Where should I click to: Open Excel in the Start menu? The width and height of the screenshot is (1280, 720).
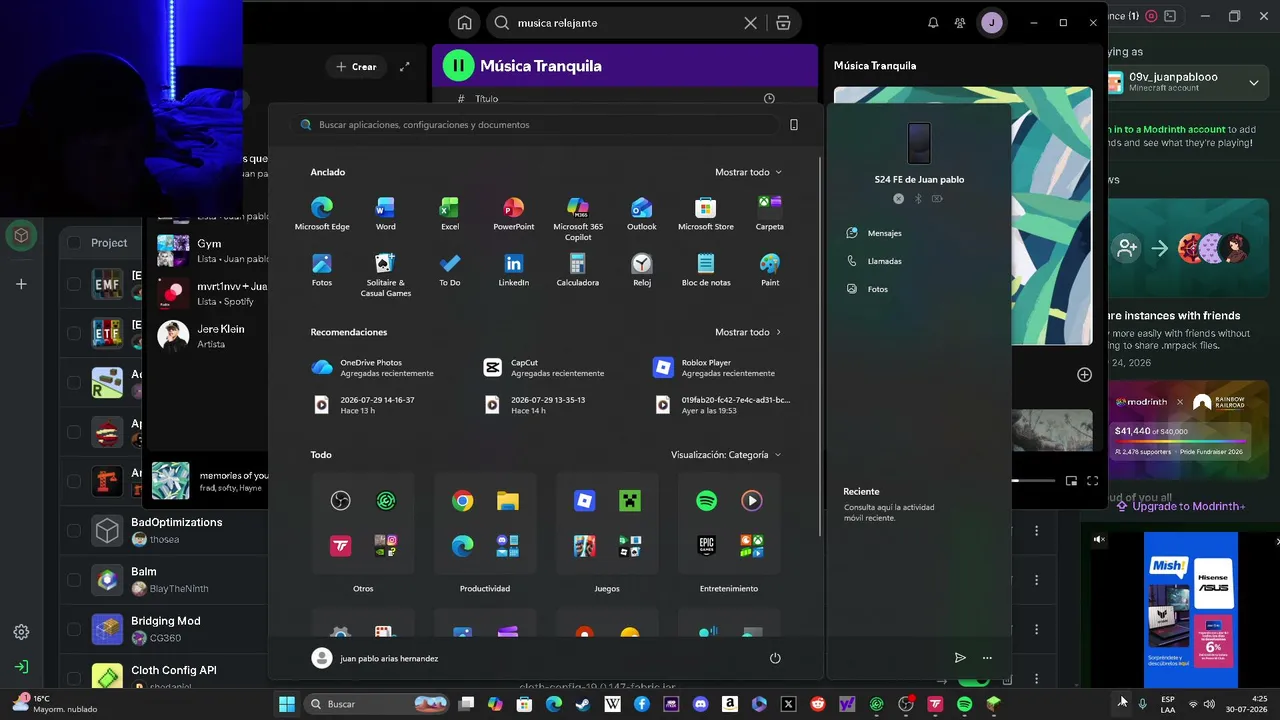(450, 214)
